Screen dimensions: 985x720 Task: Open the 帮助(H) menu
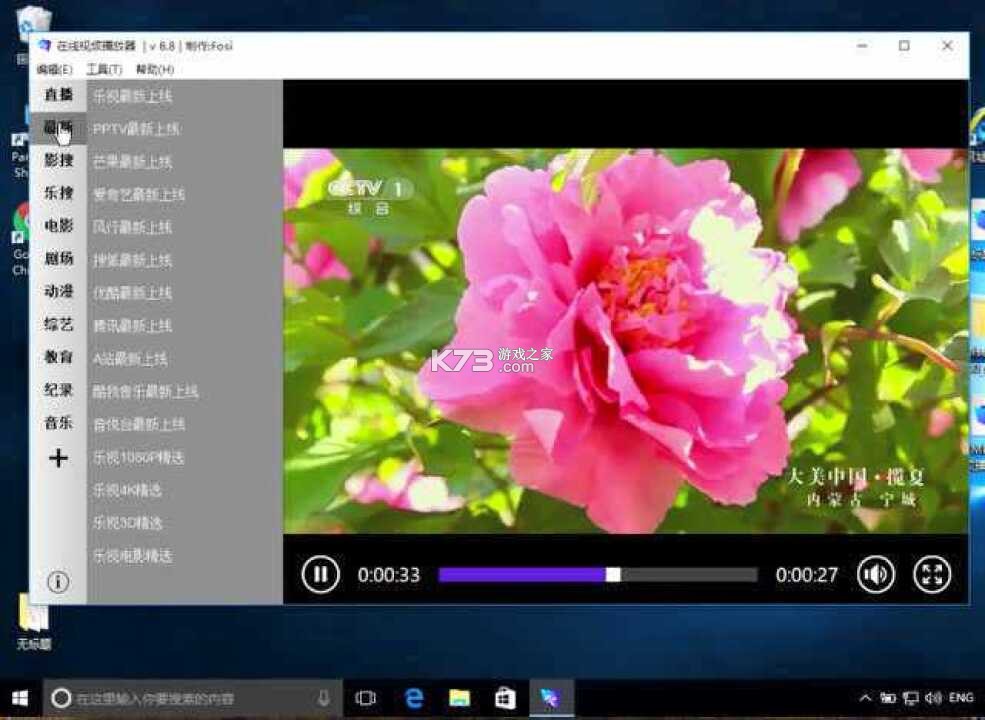click(155, 69)
